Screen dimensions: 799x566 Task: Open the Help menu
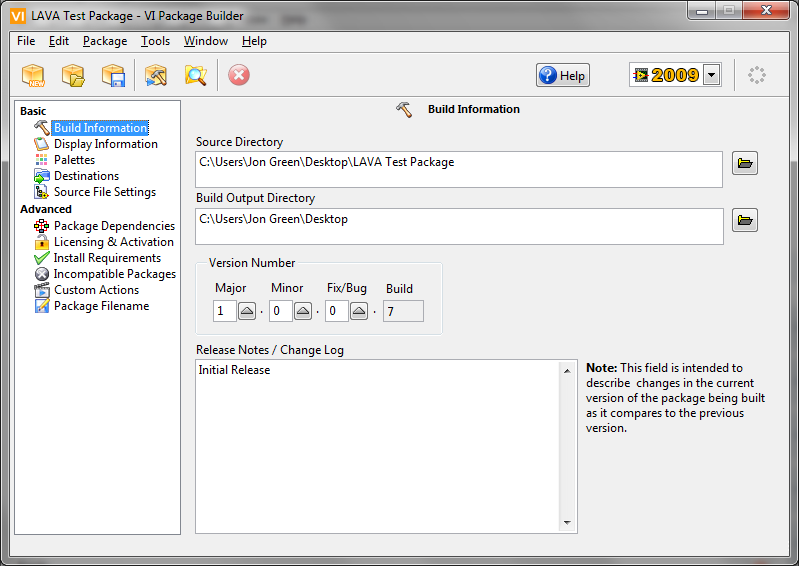[x=254, y=41]
